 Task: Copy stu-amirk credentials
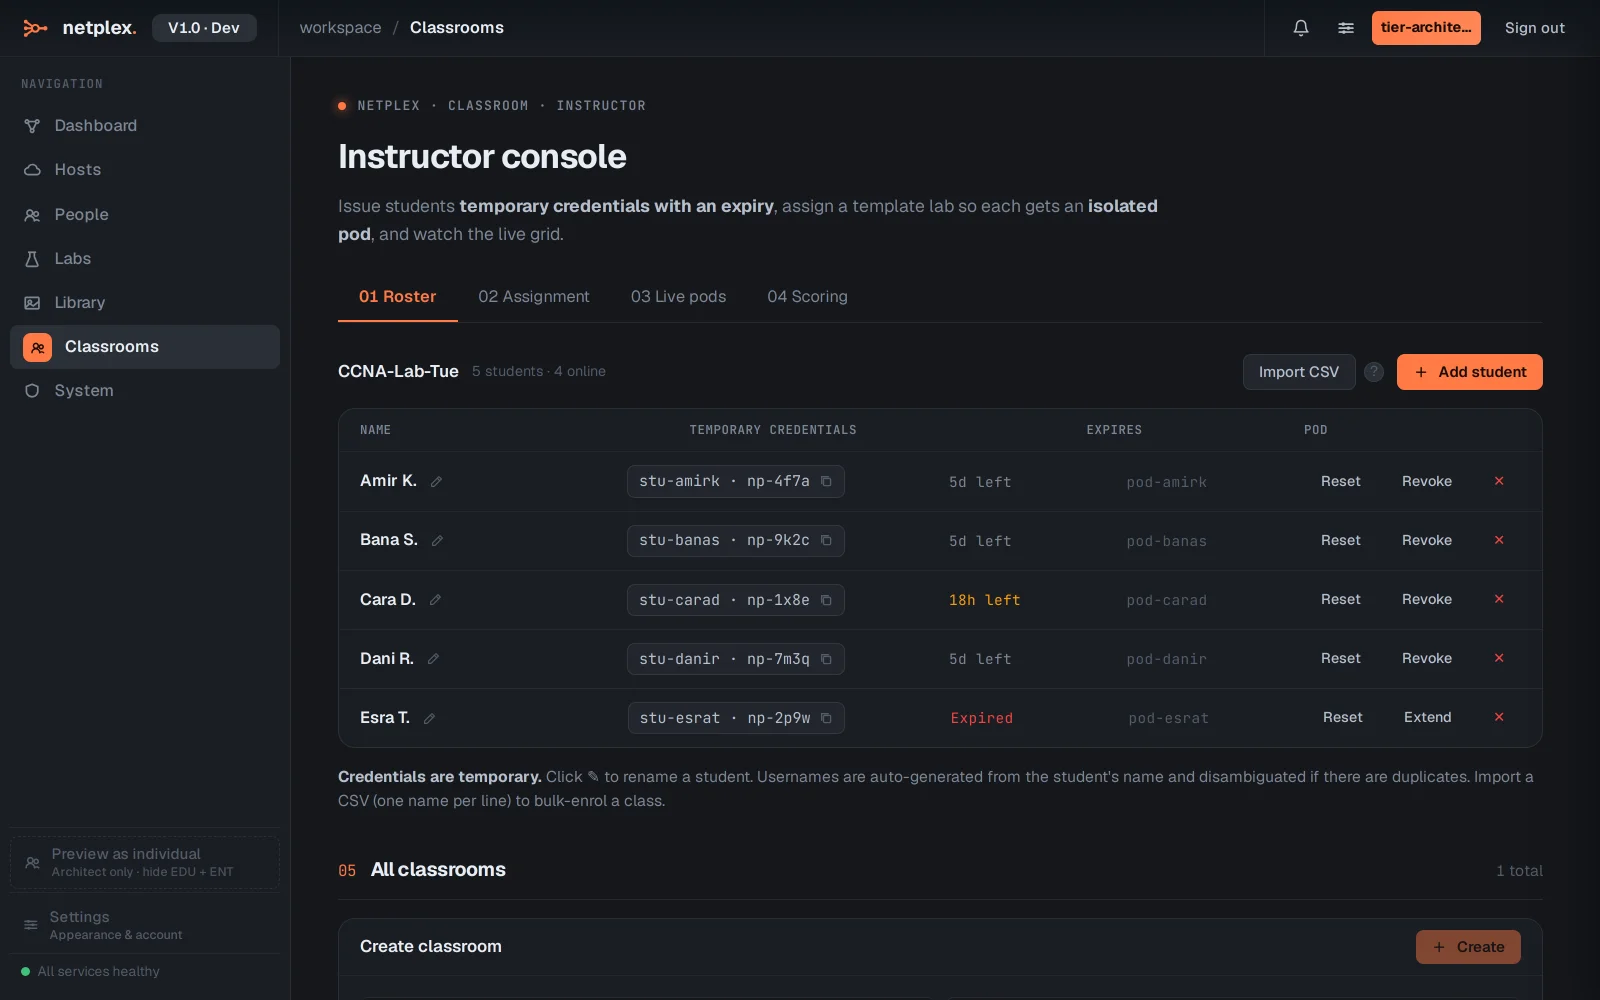click(826, 482)
